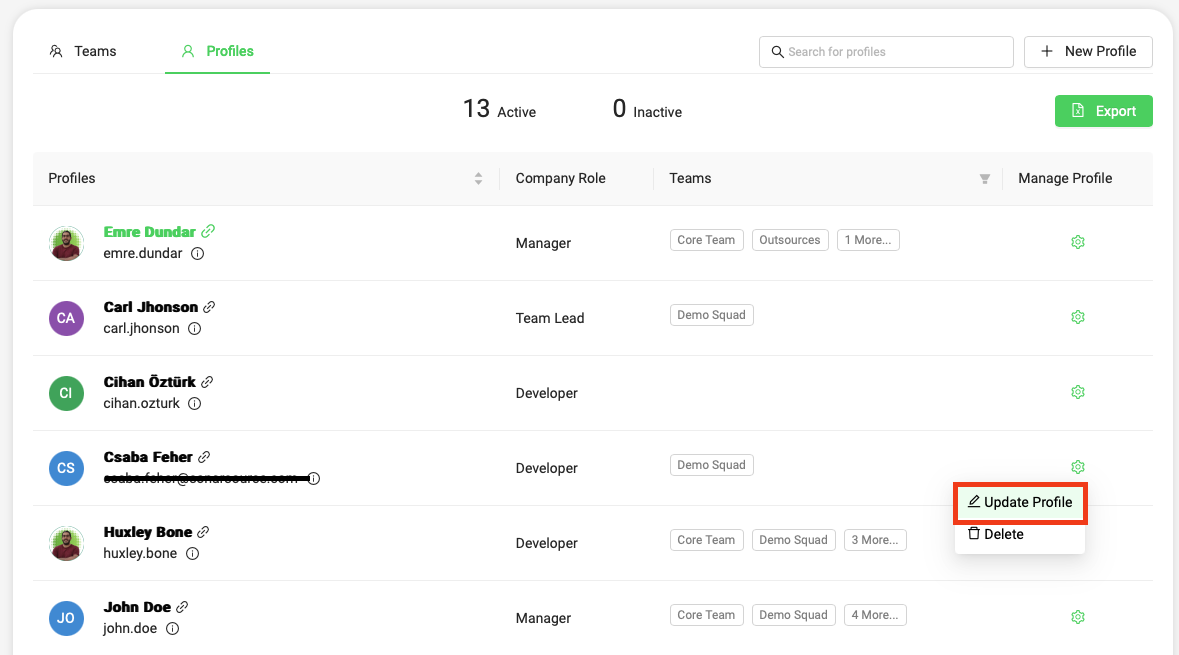Select Update Profile from the menu
1179x655 pixels.
(1020, 502)
